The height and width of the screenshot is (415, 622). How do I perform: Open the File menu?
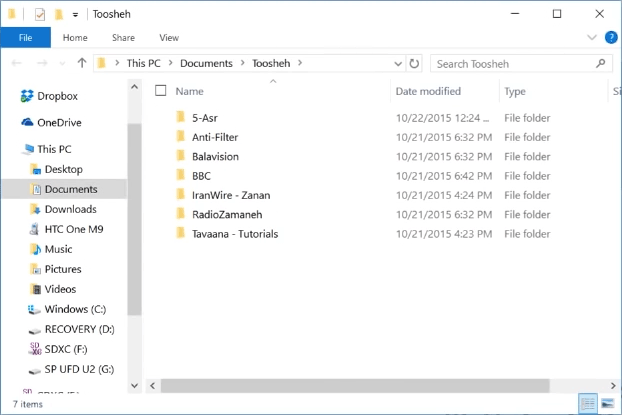[x=26, y=38]
